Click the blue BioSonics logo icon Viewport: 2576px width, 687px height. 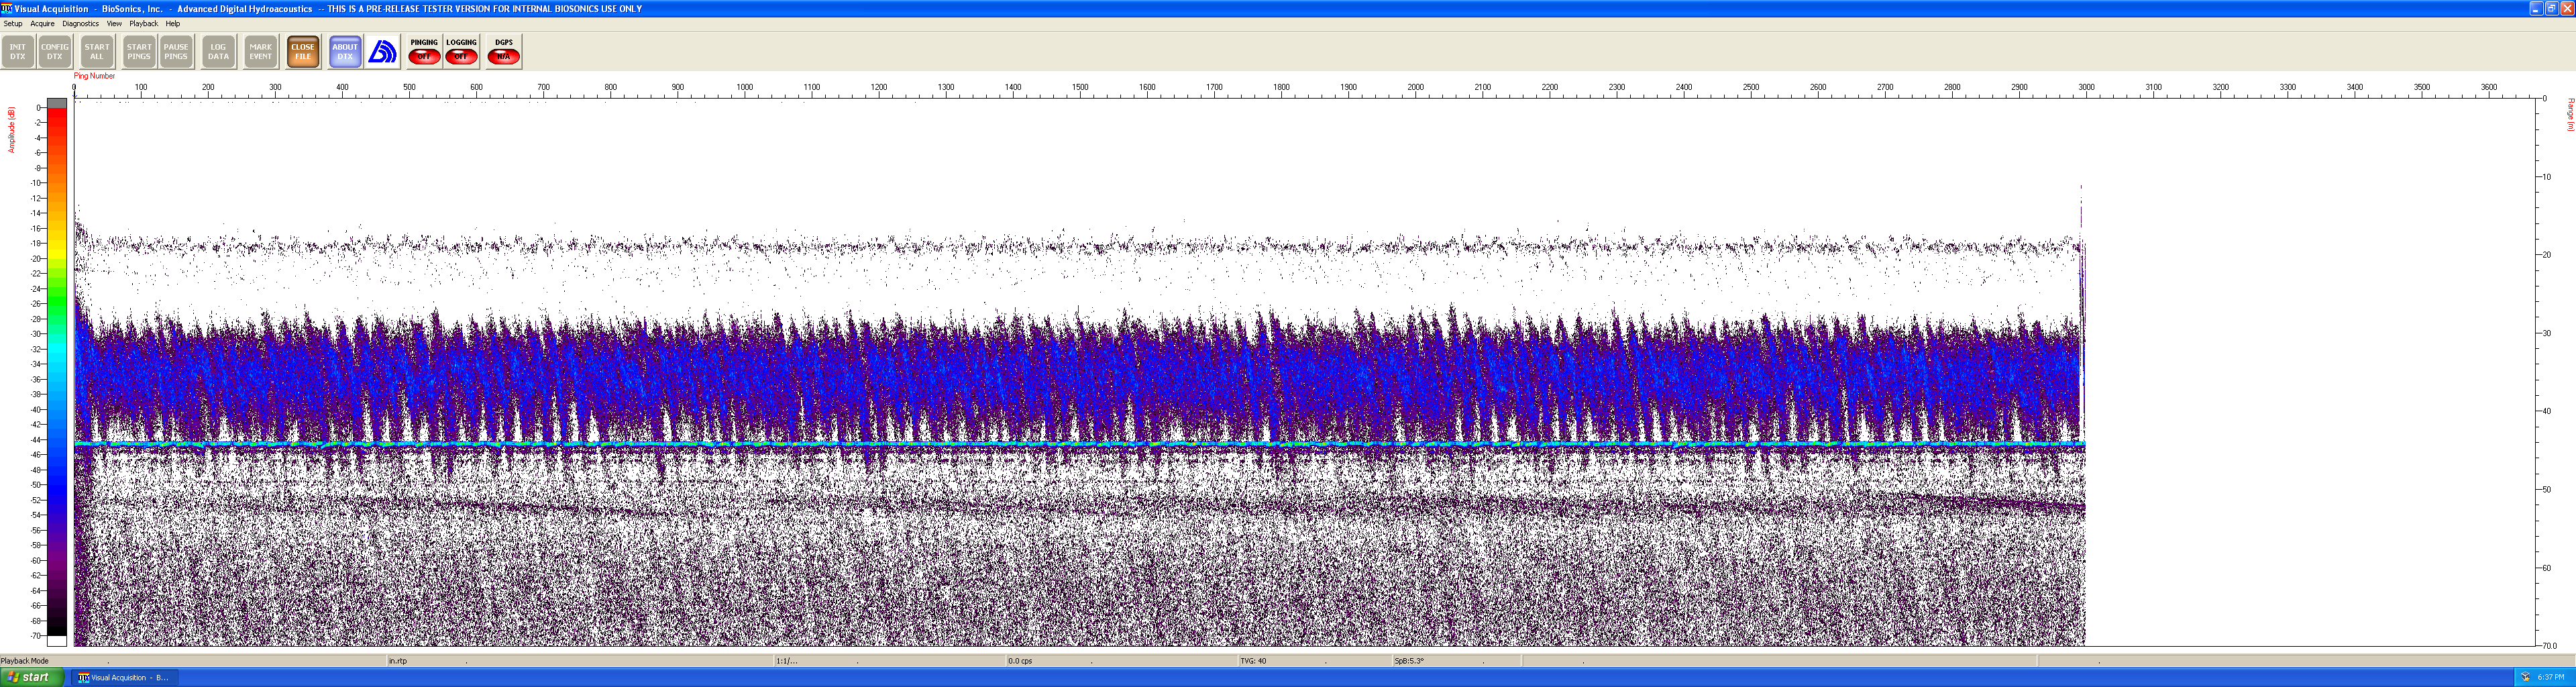pos(382,52)
